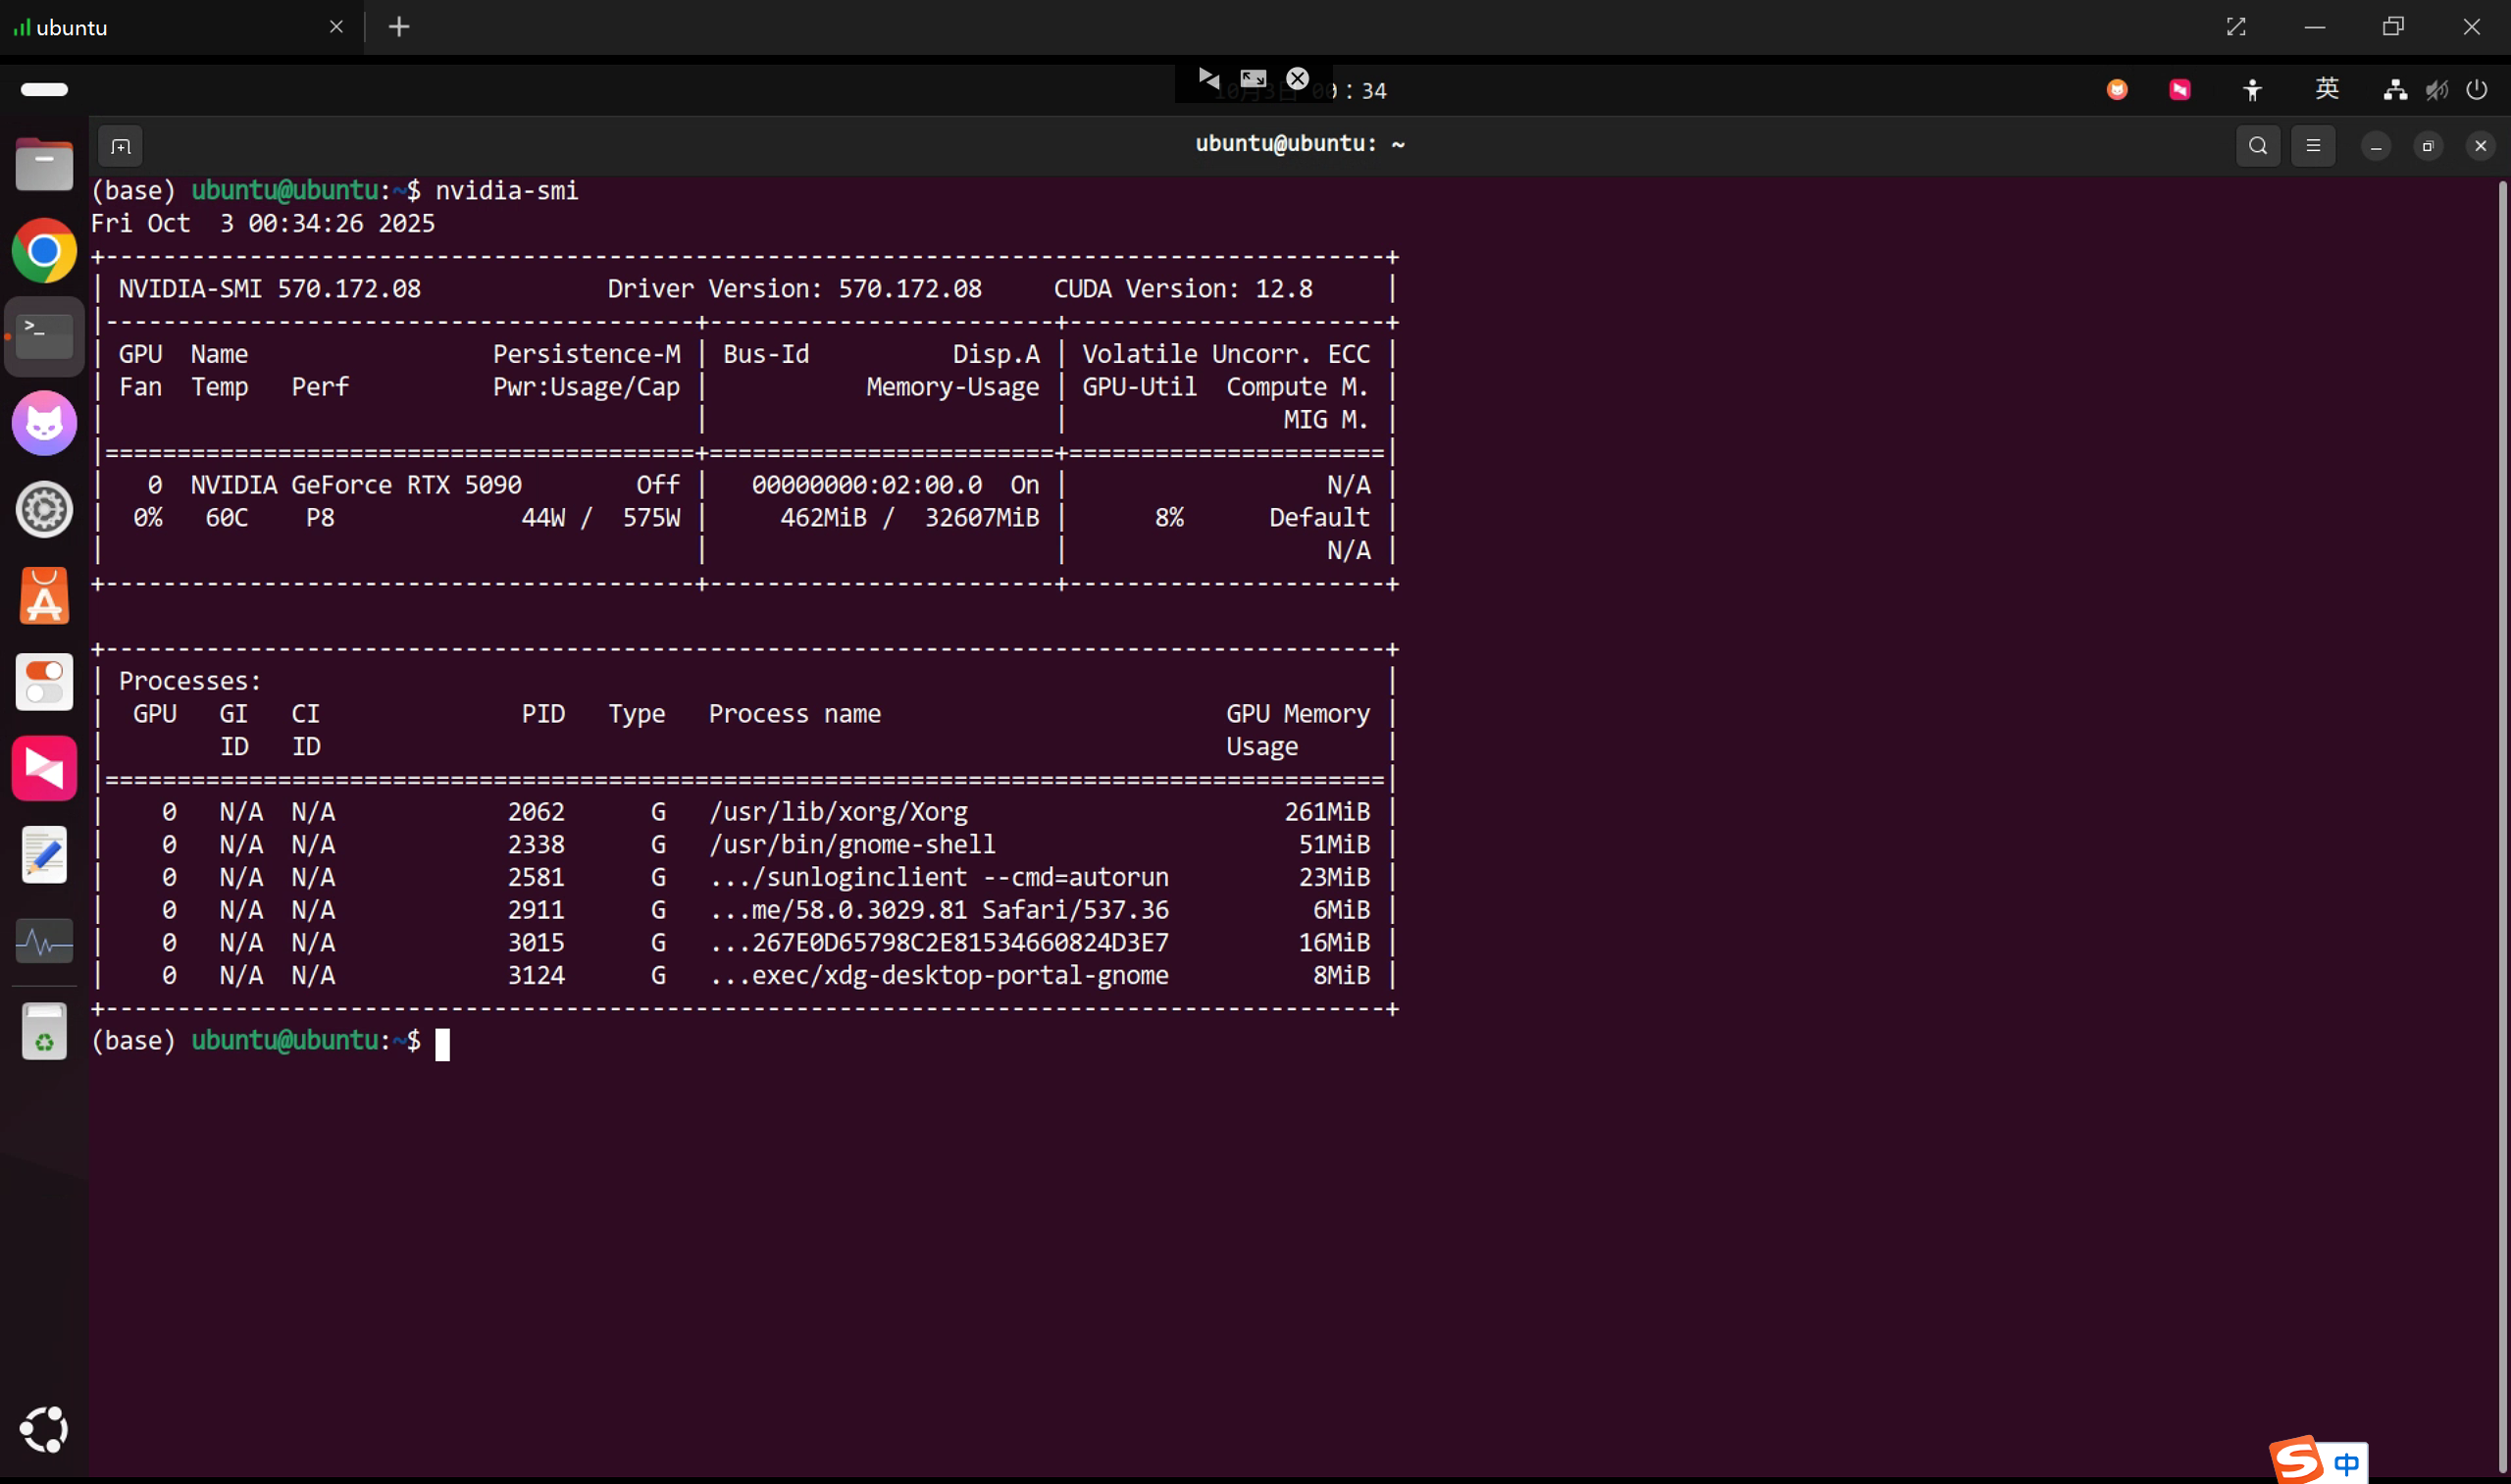
Task: Open the terminal hamburger menu
Action: (2312, 146)
